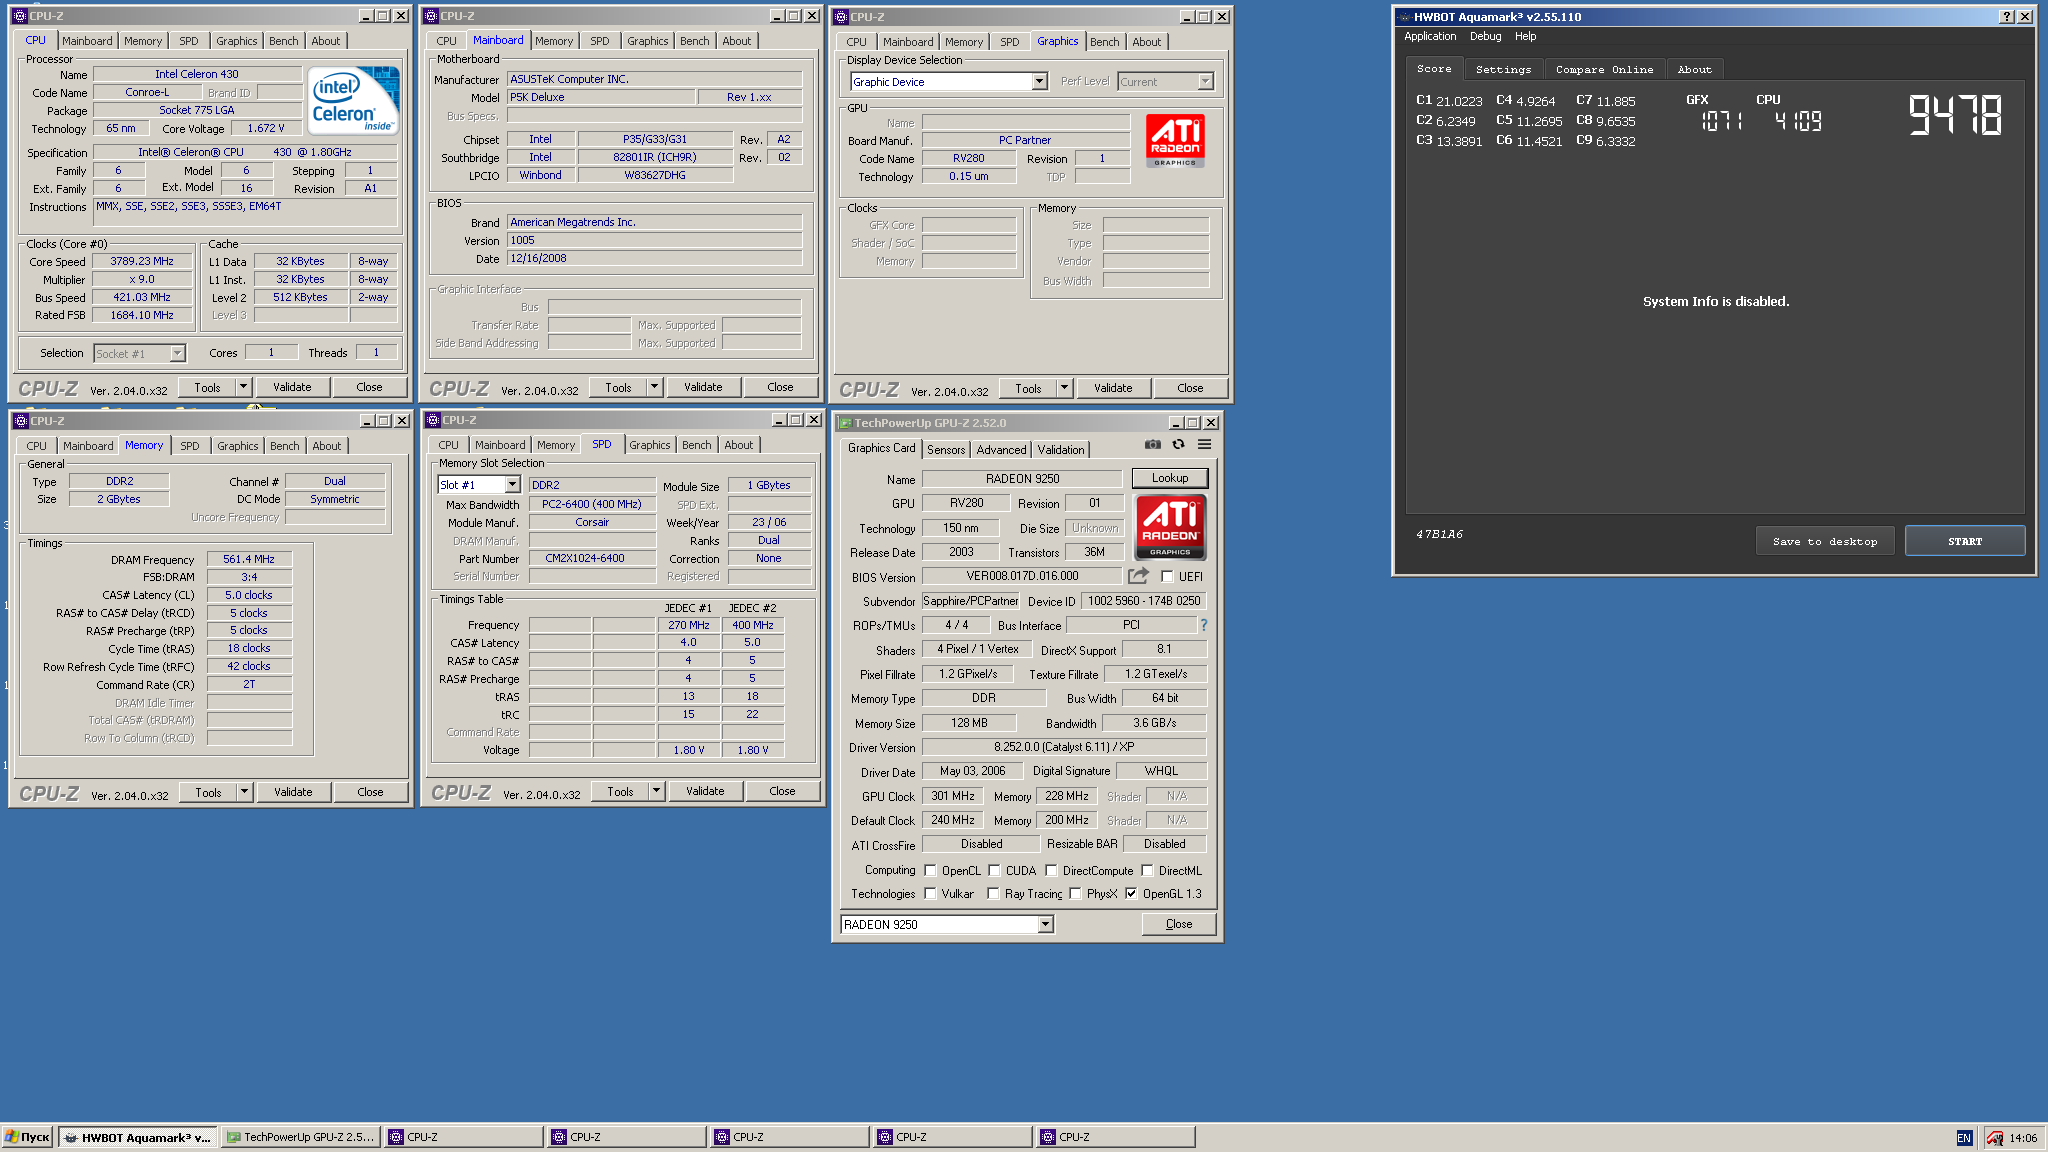Toggle the UEFI checkbox

(1167, 577)
